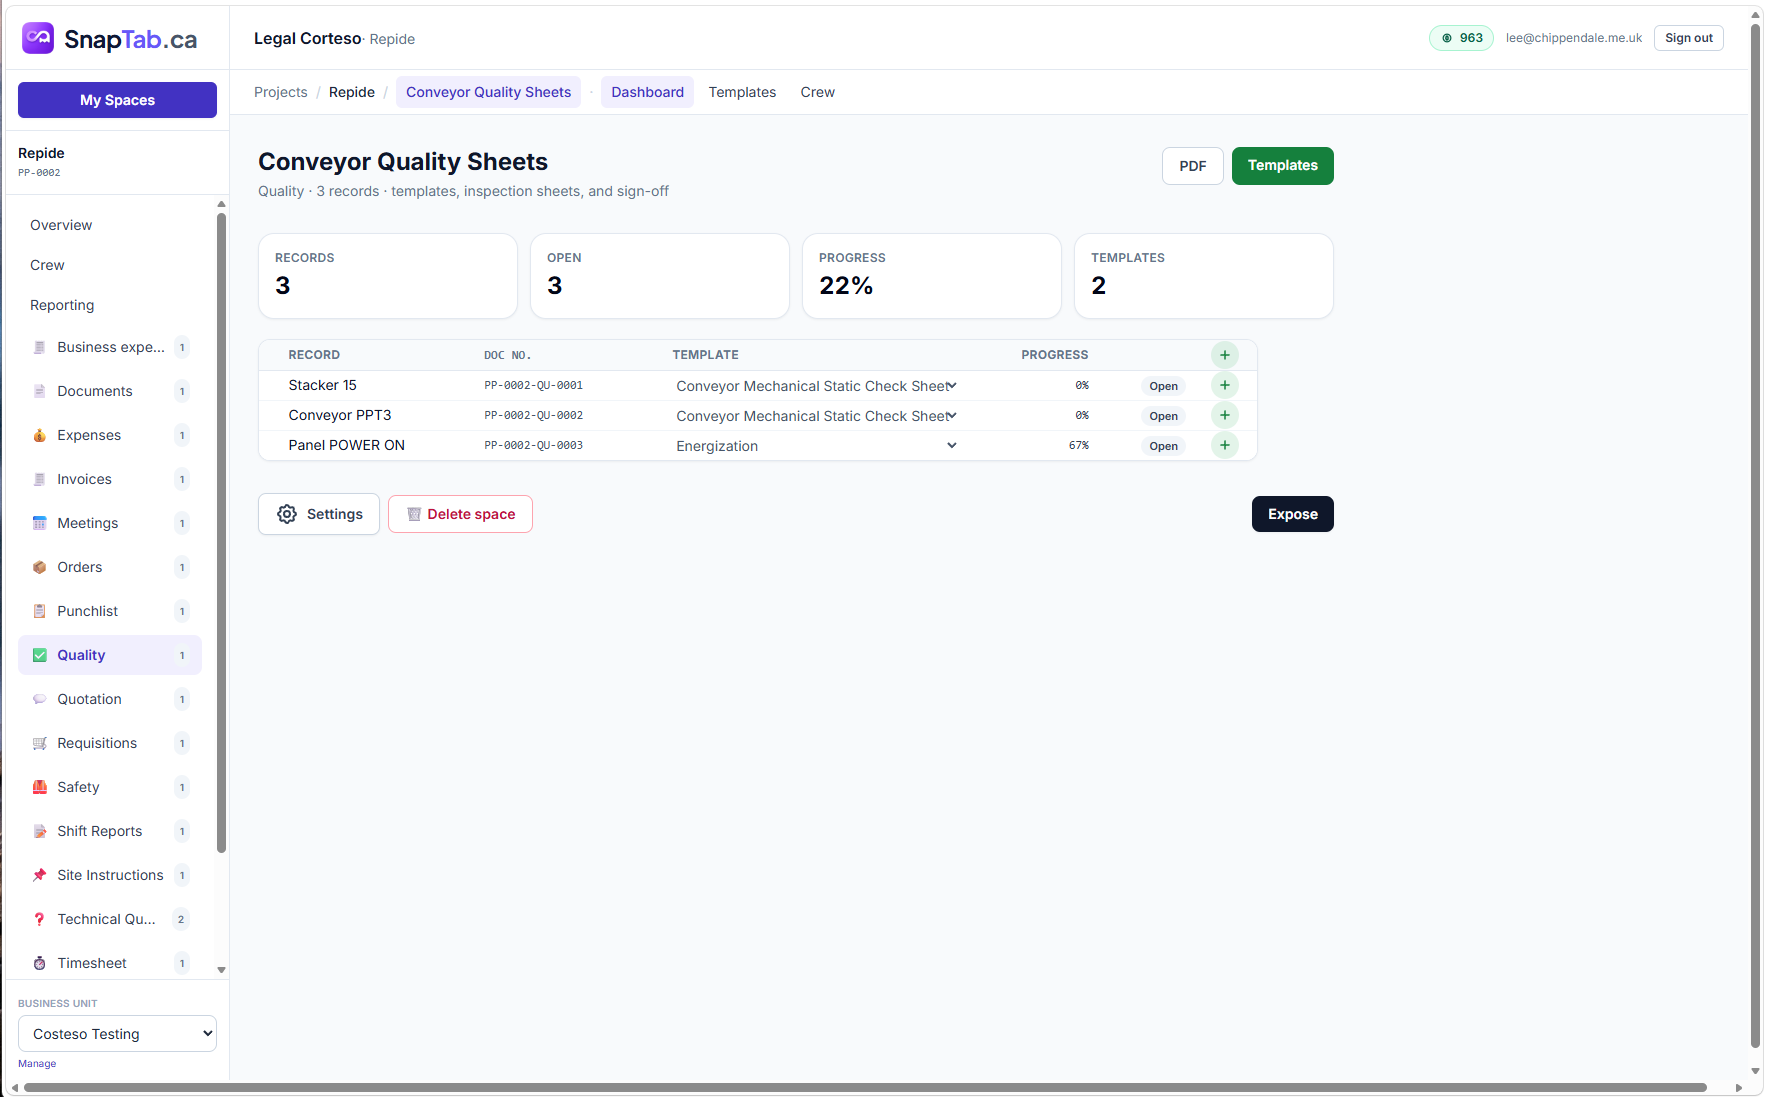Screen dimensions: 1765x1097
Task: Open the Invoices sidebar icon
Action: [40, 479]
